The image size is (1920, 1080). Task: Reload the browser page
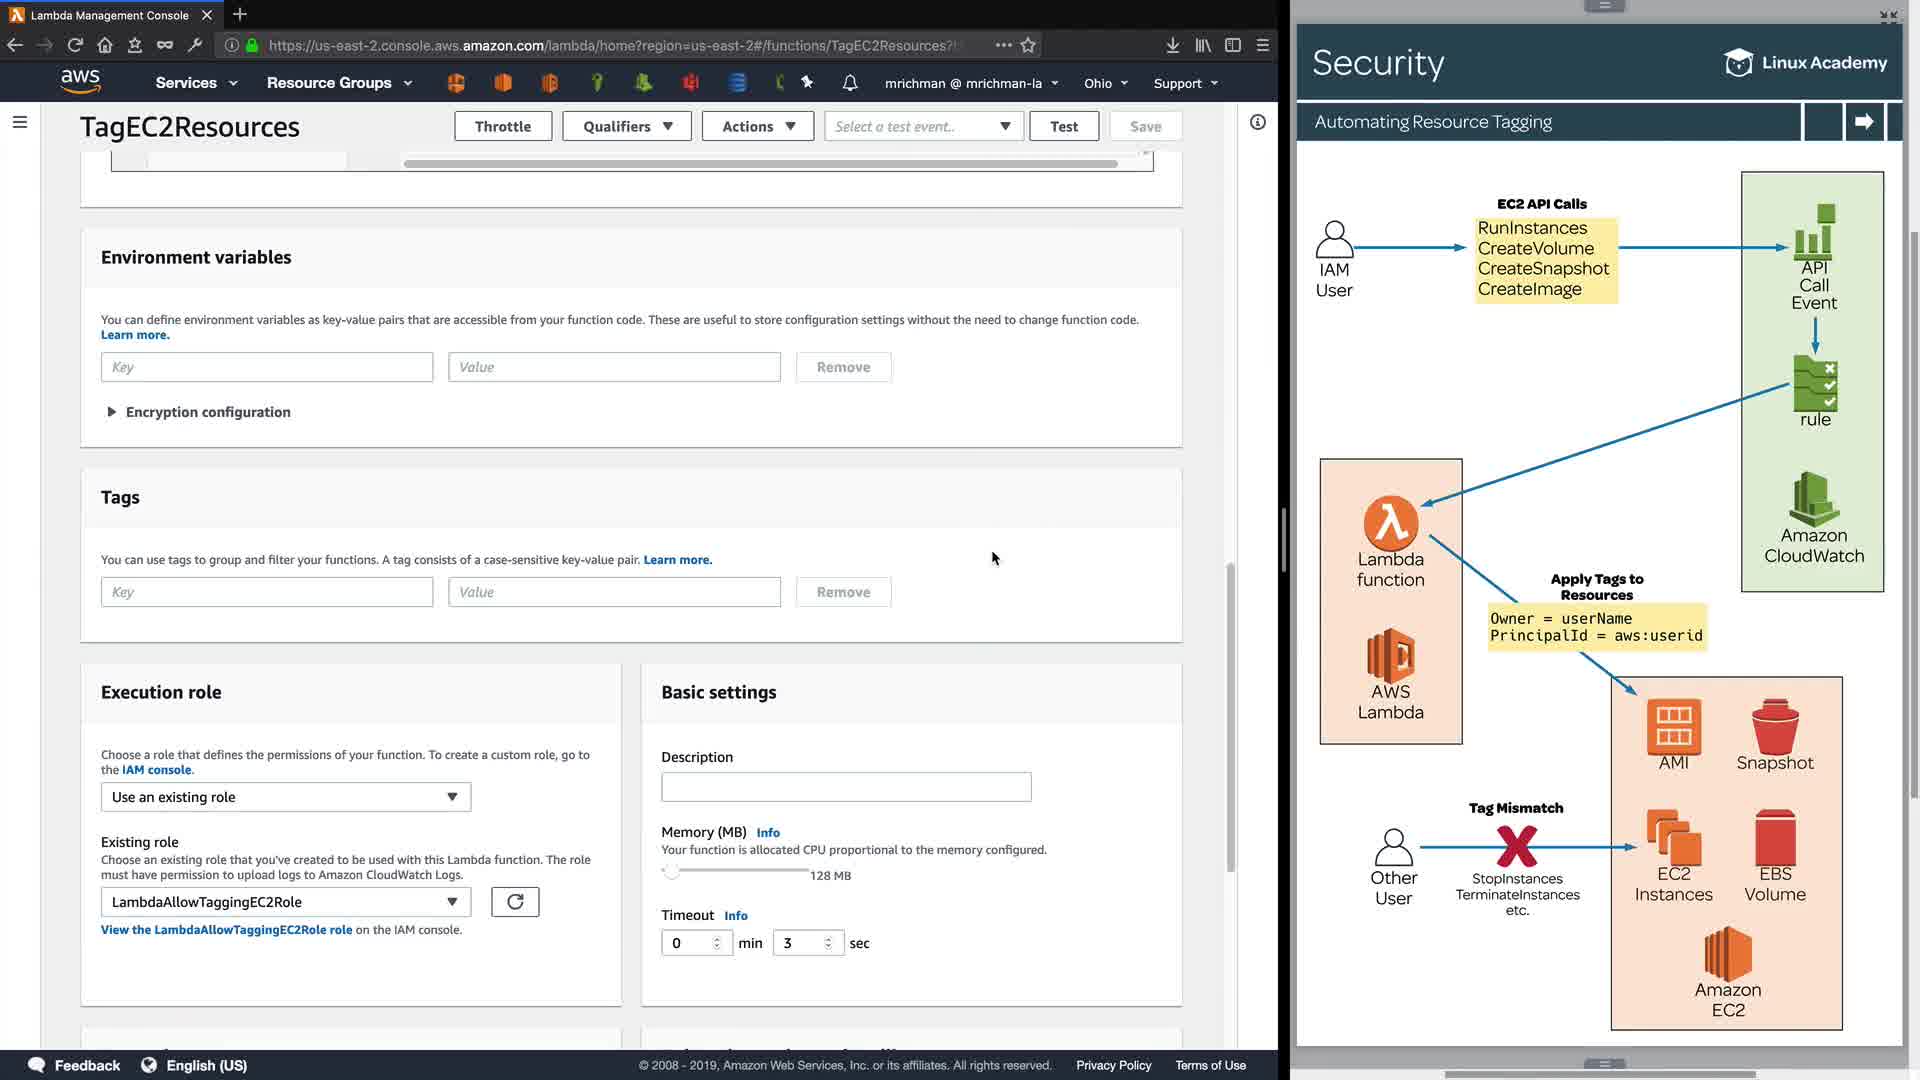[x=75, y=45]
